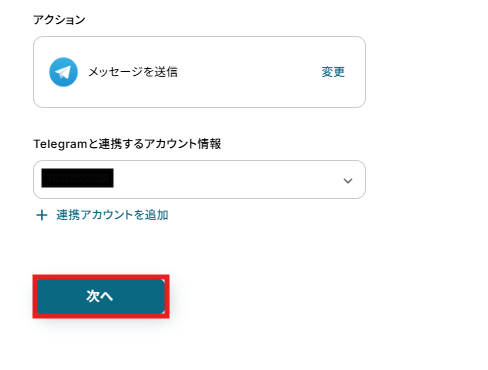
Task: Click Telegramと連携するアカウント情報 label
Action: 127,144
